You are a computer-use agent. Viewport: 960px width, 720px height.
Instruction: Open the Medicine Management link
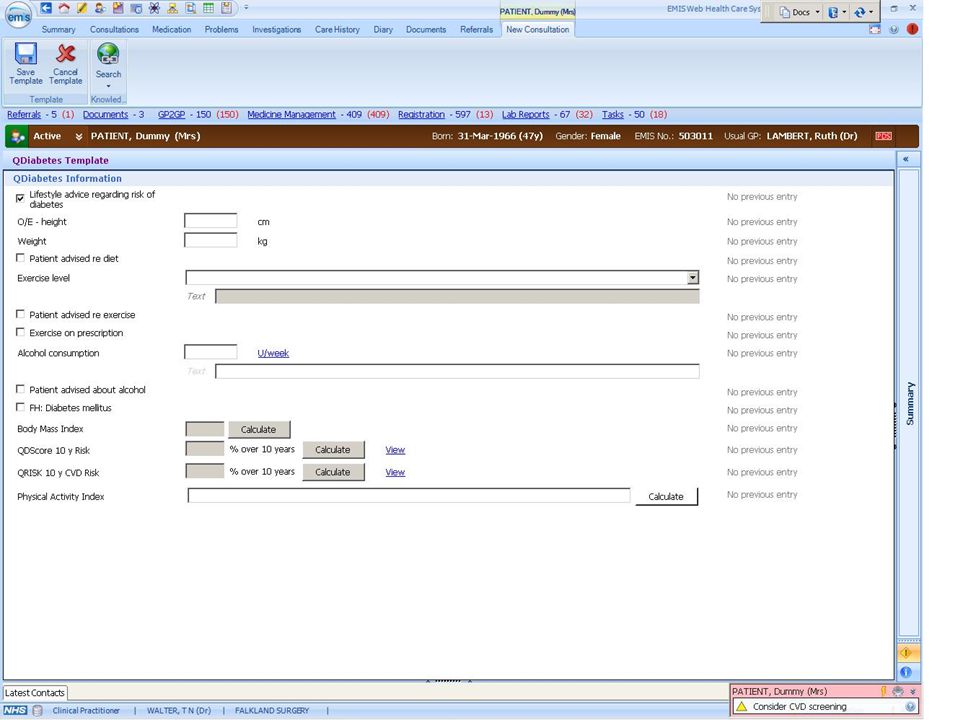point(291,114)
